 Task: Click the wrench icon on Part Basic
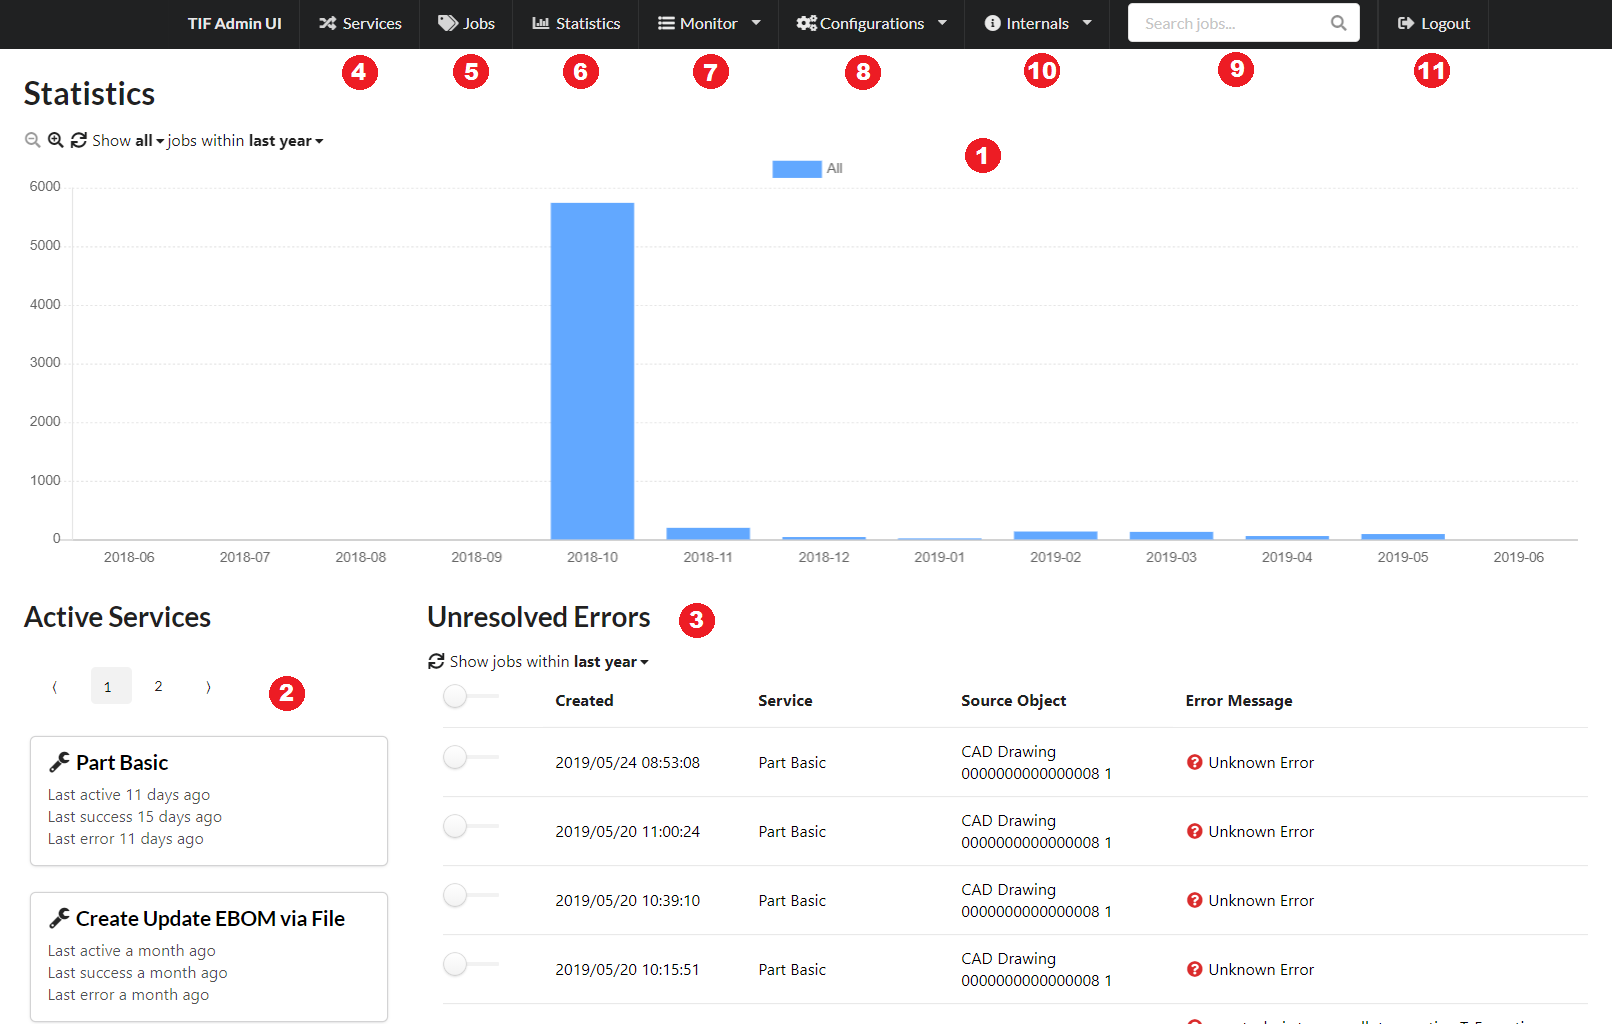click(x=59, y=763)
